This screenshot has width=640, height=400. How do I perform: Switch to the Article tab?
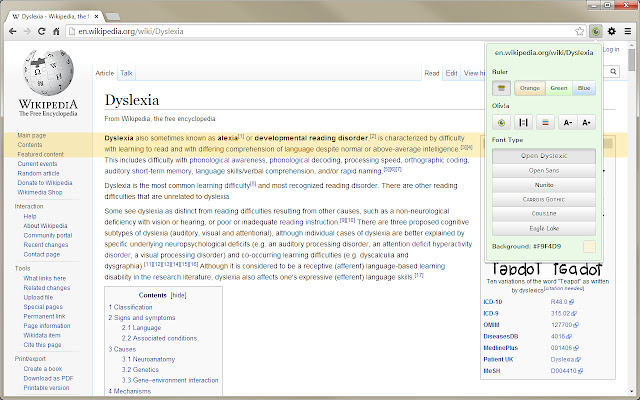(x=104, y=73)
